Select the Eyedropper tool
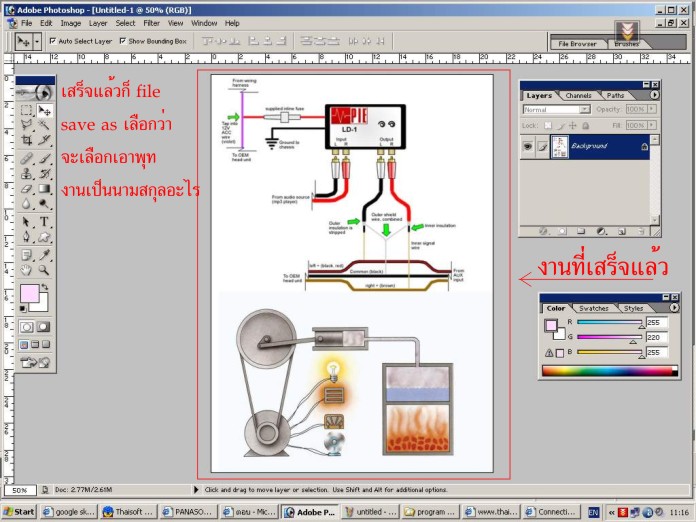The image size is (696, 522). pos(44,255)
